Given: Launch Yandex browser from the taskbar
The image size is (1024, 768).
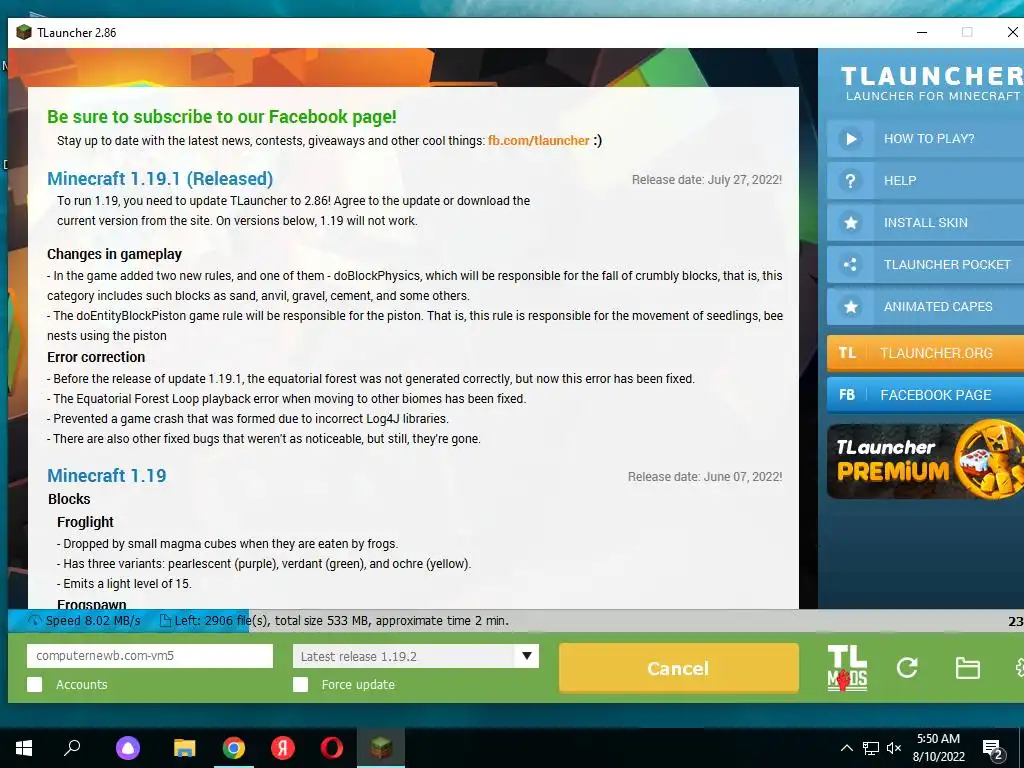Looking at the screenshot, I should tap(283, 748).
